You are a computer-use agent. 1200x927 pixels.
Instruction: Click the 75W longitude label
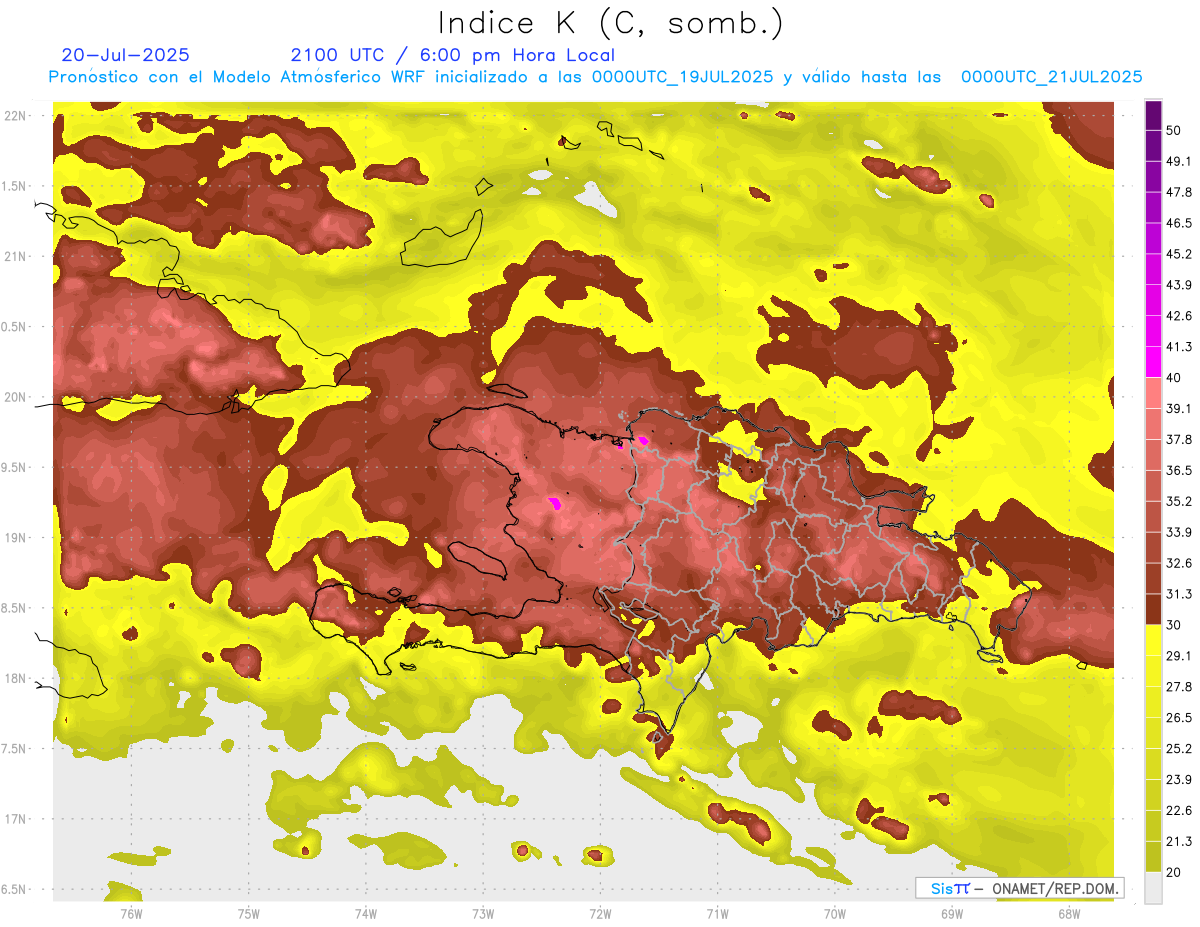pyautogui.click(x=249, y=913)
